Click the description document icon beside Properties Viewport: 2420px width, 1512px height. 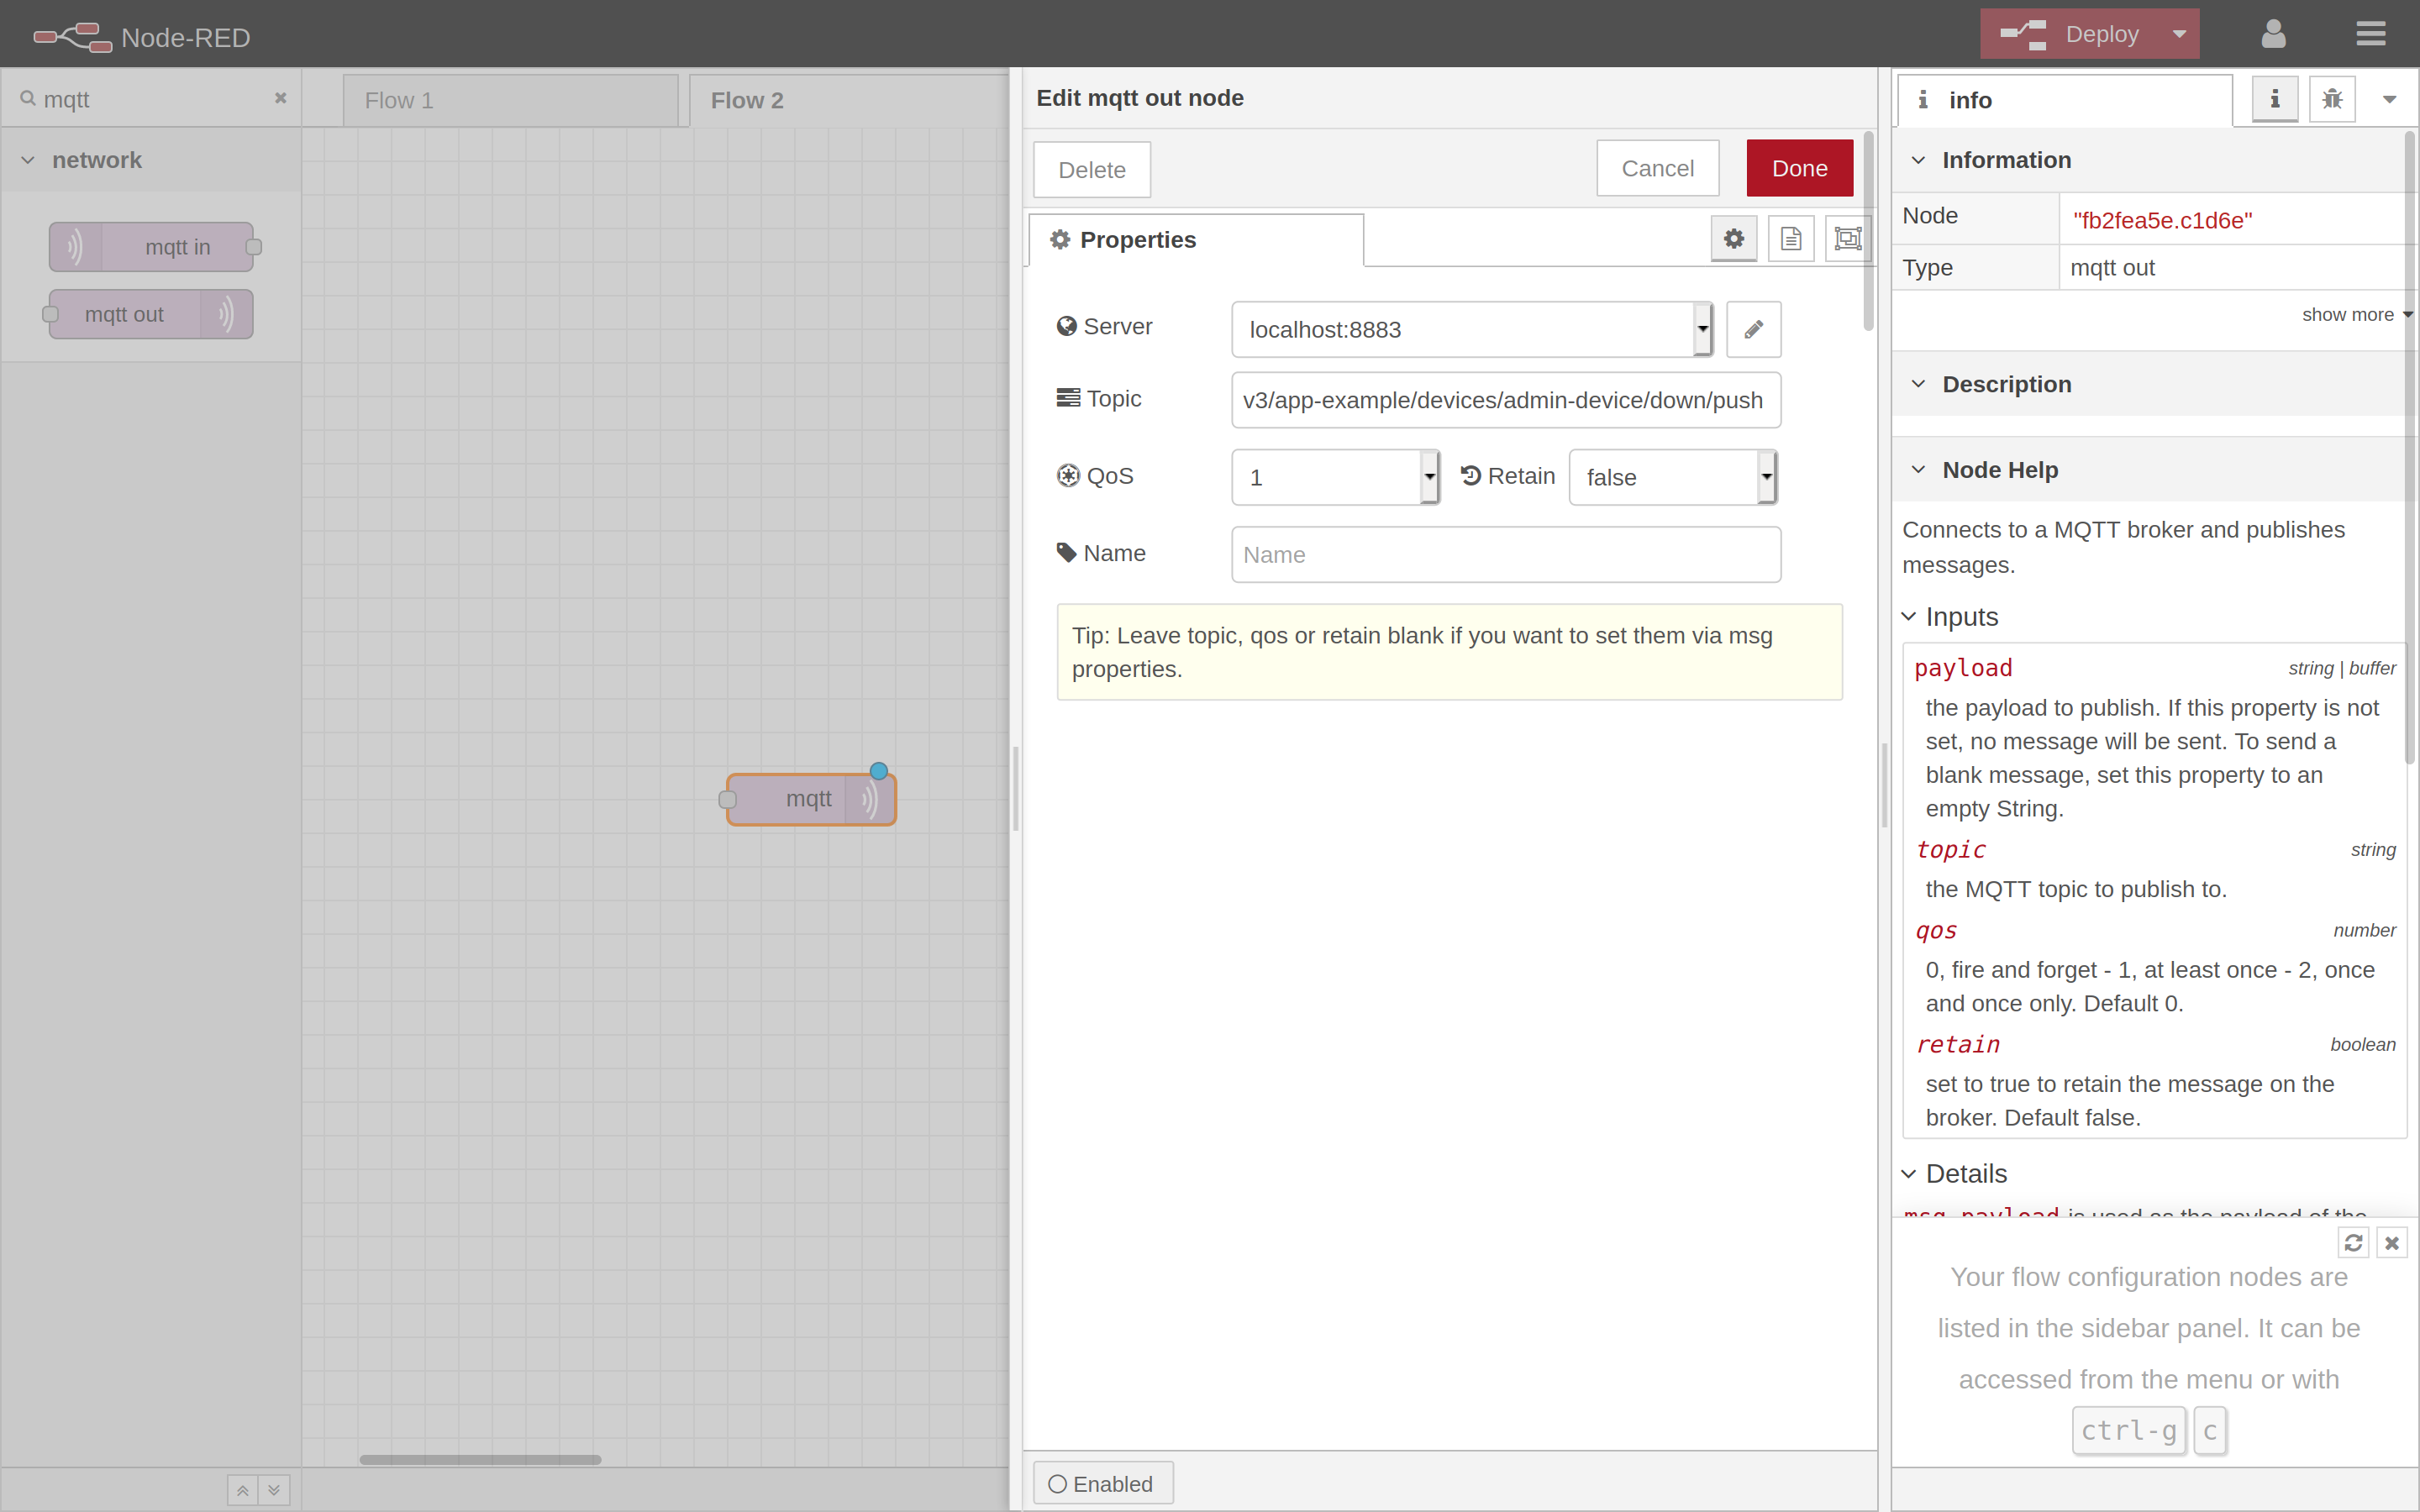[x=1790, y=238]
